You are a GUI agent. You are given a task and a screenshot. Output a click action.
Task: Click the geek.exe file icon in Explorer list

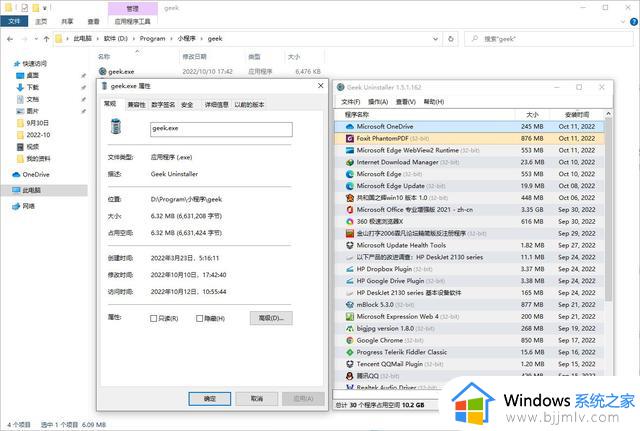pos(103,71)
